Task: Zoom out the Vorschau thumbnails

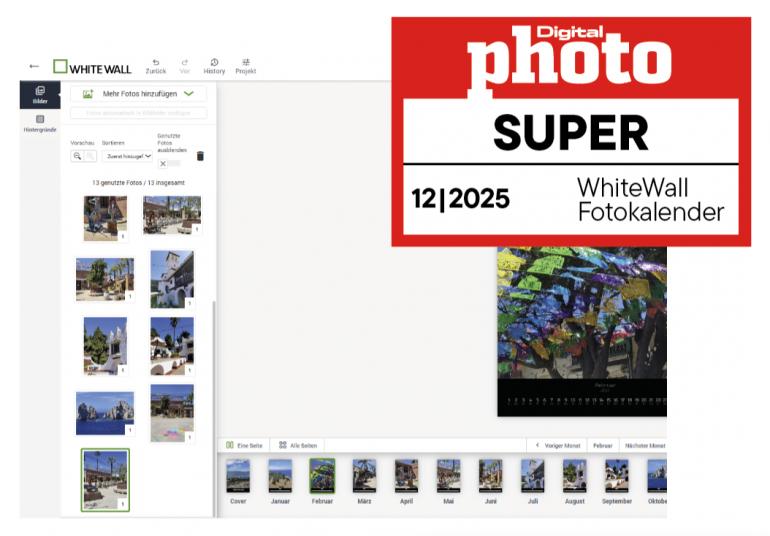Action: click(x=77, y=156)
